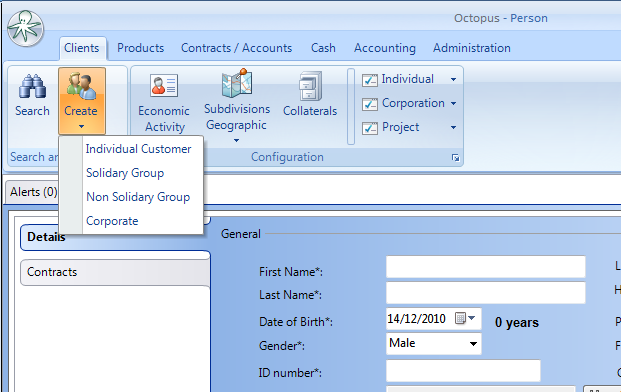Image resolution: width=621 pixels, height=392 pixels.
Task: Toggle the Individual checkbox
Action: pyautogui.click(x=370, y=80)
